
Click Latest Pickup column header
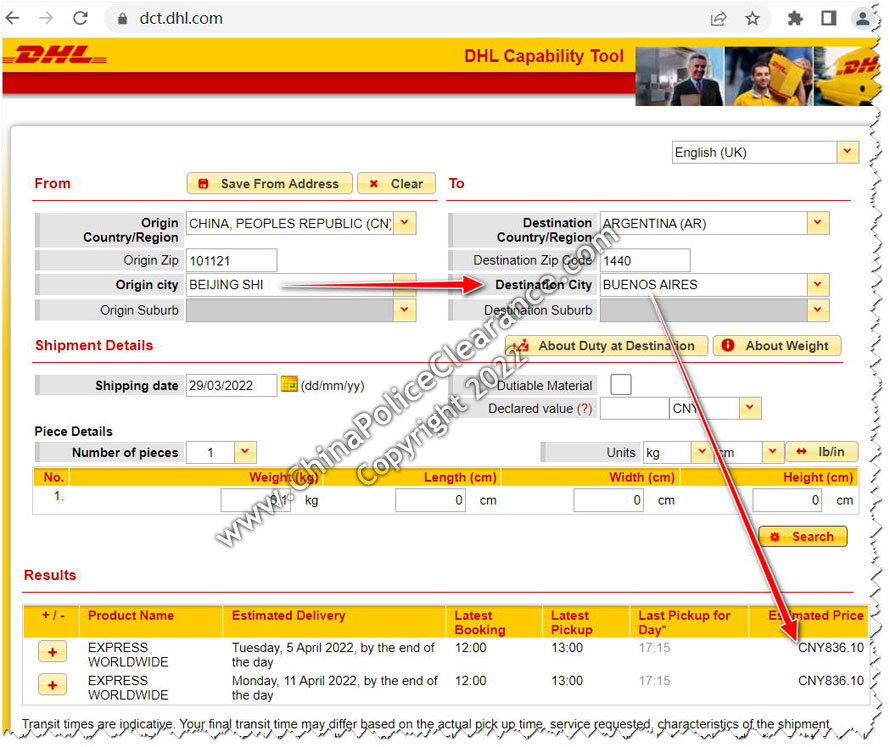point(572,623)
